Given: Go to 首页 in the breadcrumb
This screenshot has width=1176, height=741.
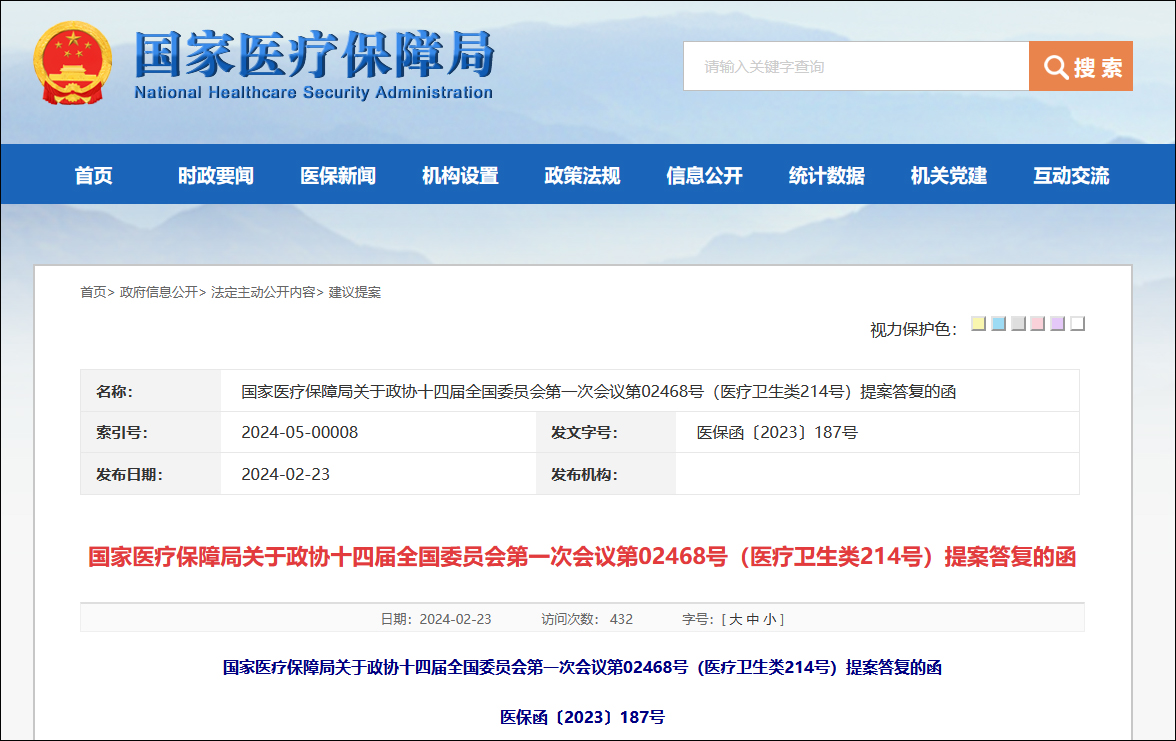Looking at the screenshot, I should click(x=93, y=292).
